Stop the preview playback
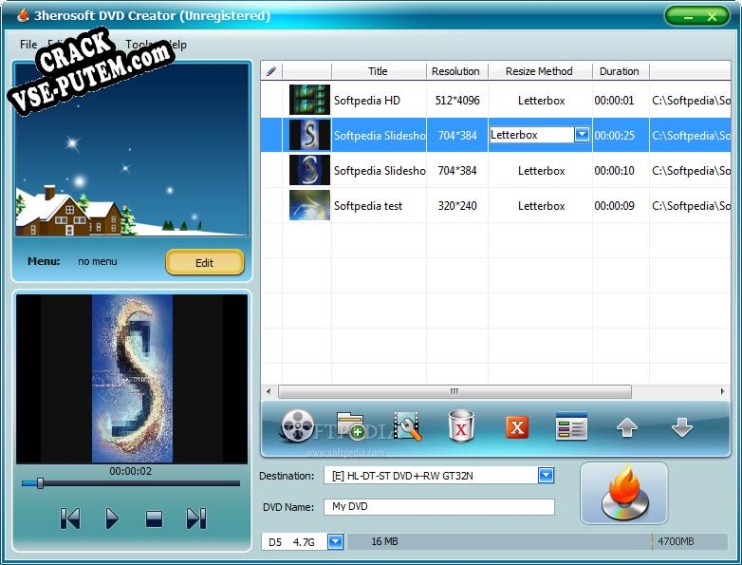742x565 pixels. click(154, 519)
